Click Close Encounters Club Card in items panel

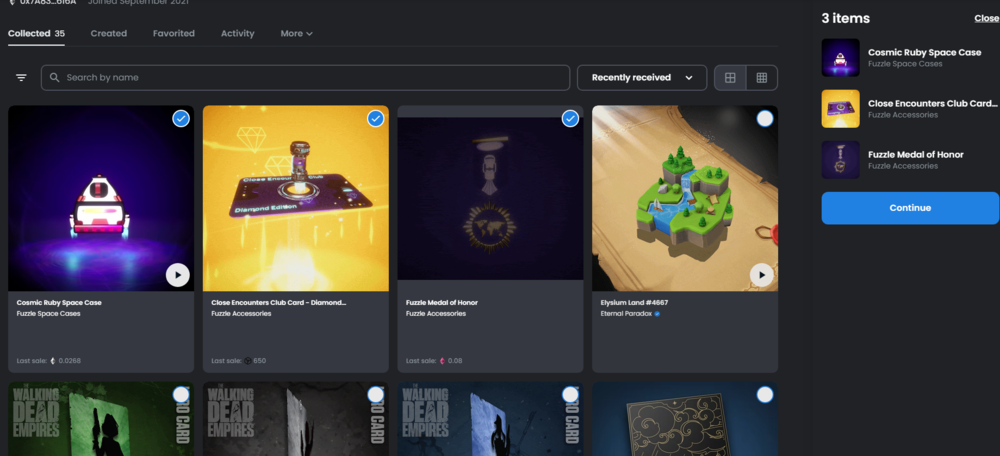(x=932, y=103)
